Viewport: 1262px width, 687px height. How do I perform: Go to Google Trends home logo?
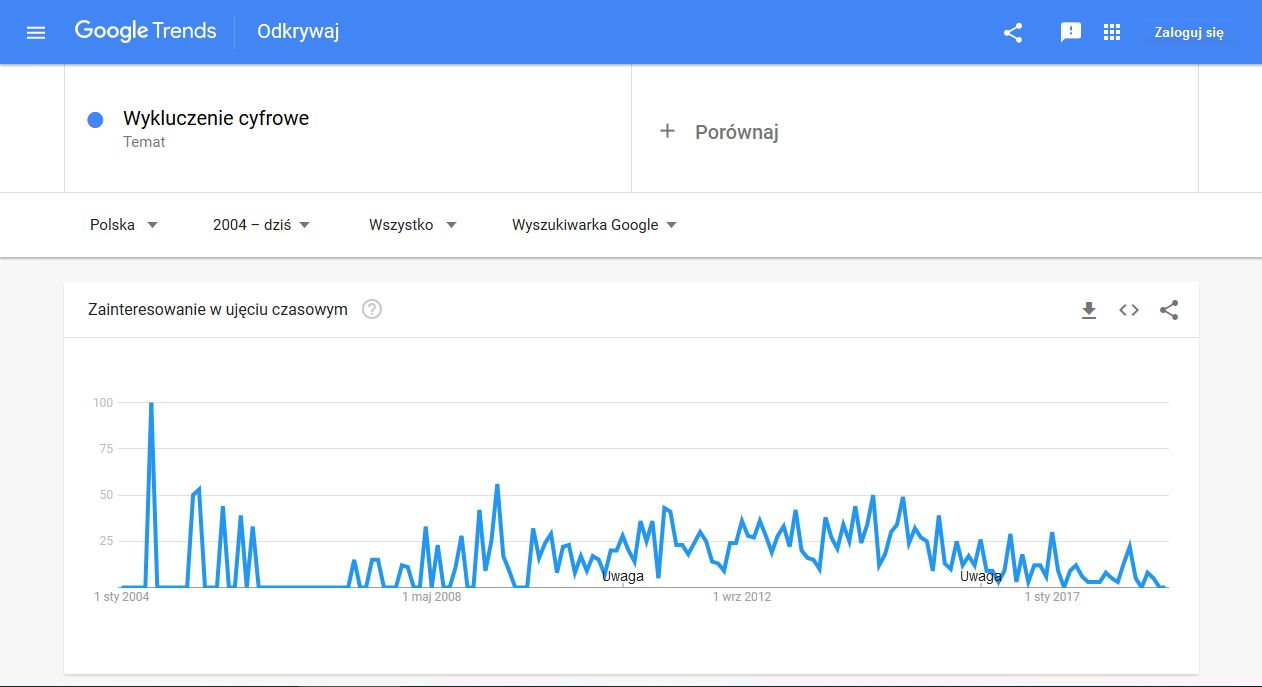145,31
